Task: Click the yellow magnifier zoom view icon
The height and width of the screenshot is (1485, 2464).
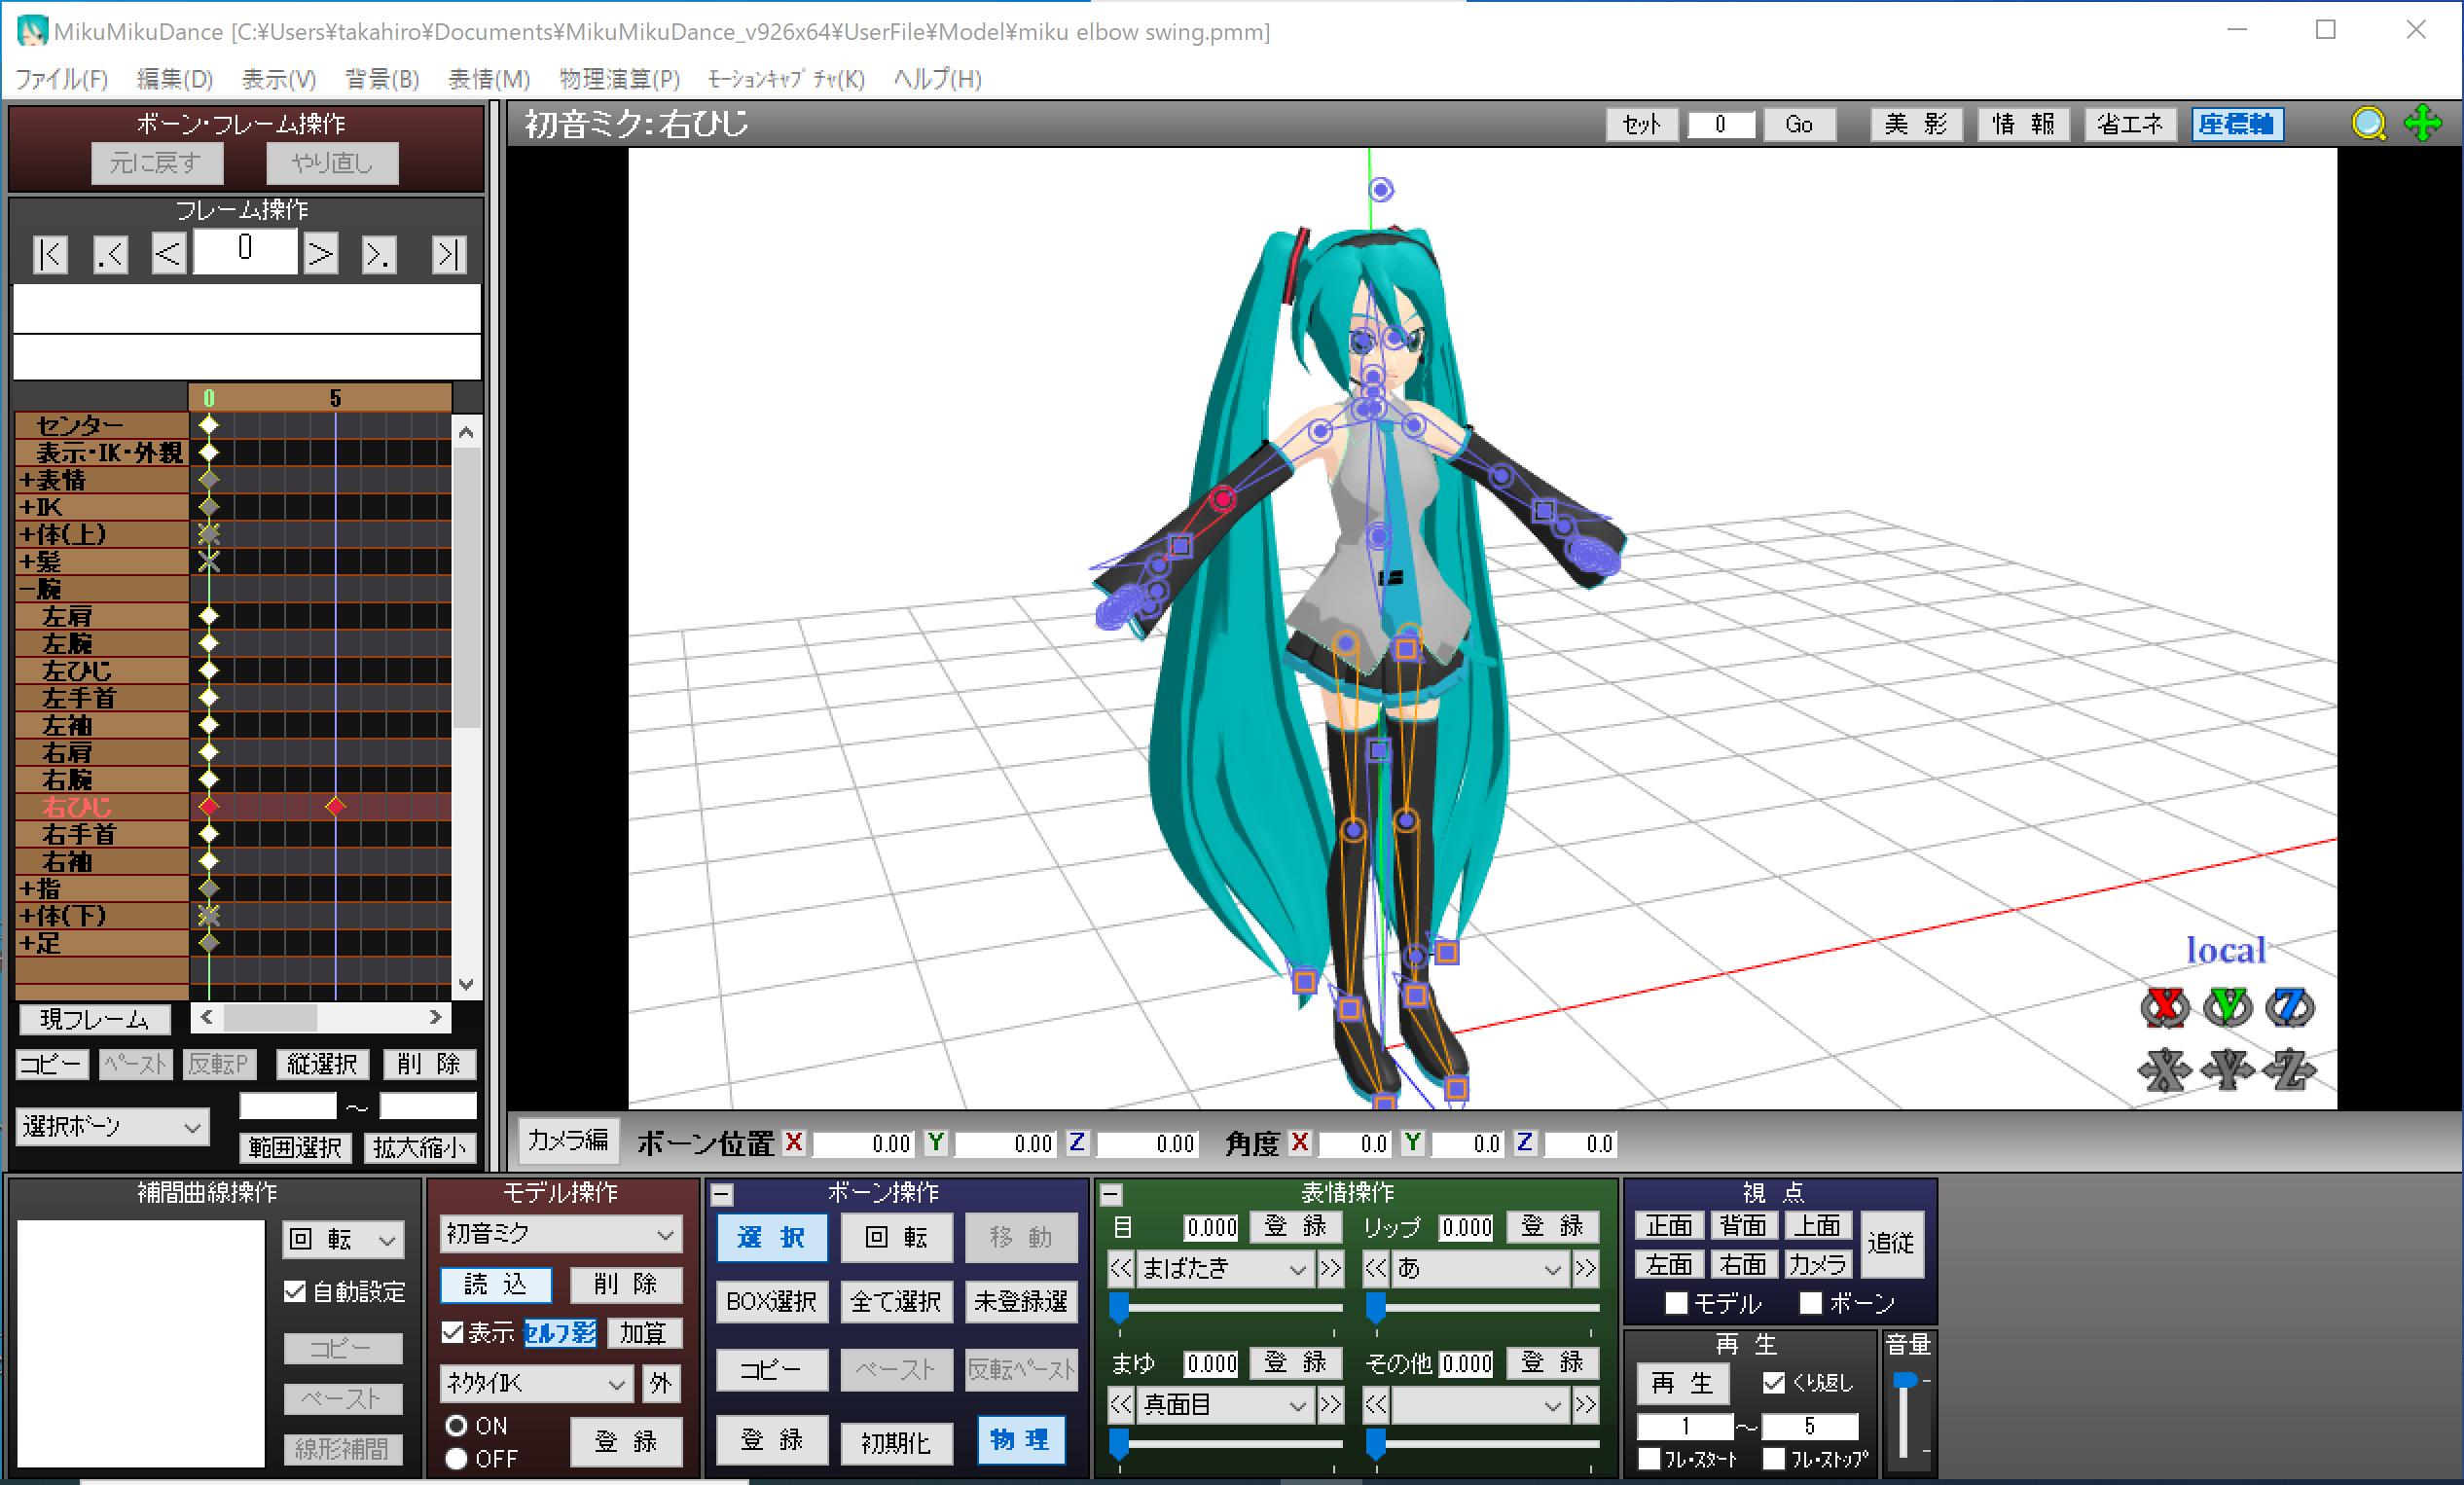Action: point(2368,124)
